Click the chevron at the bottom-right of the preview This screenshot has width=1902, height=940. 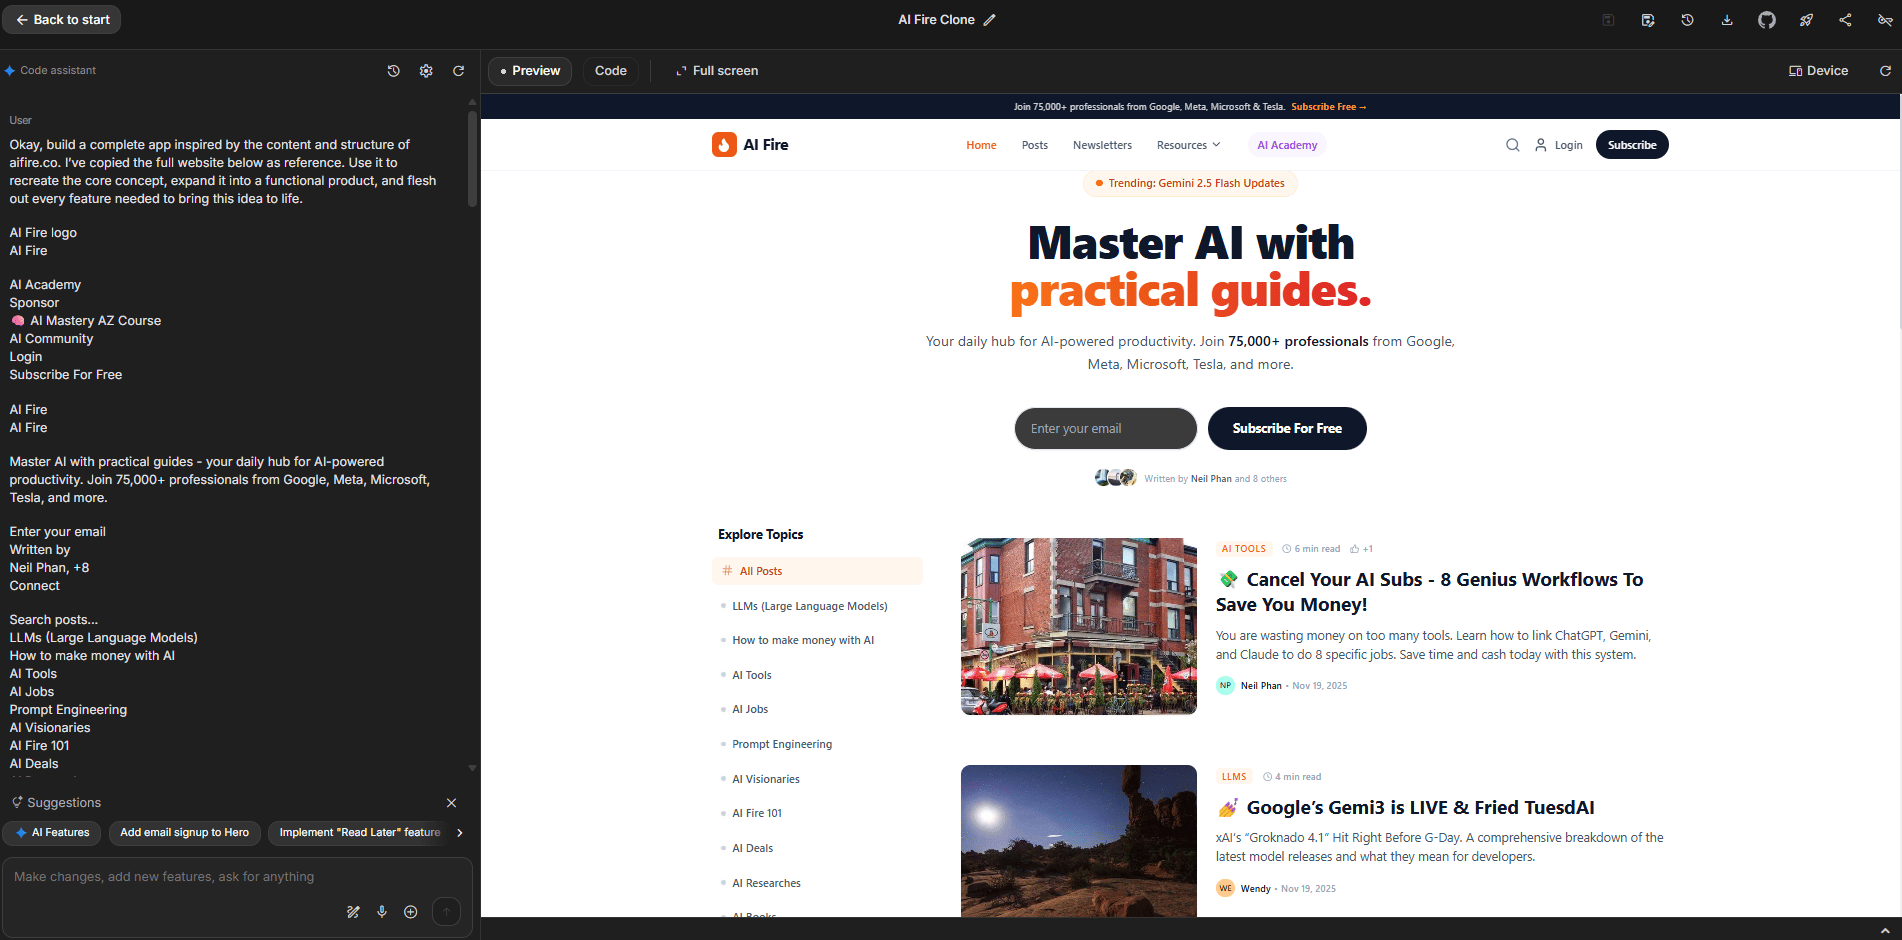pyautogui.click(x=1885, y=930)
